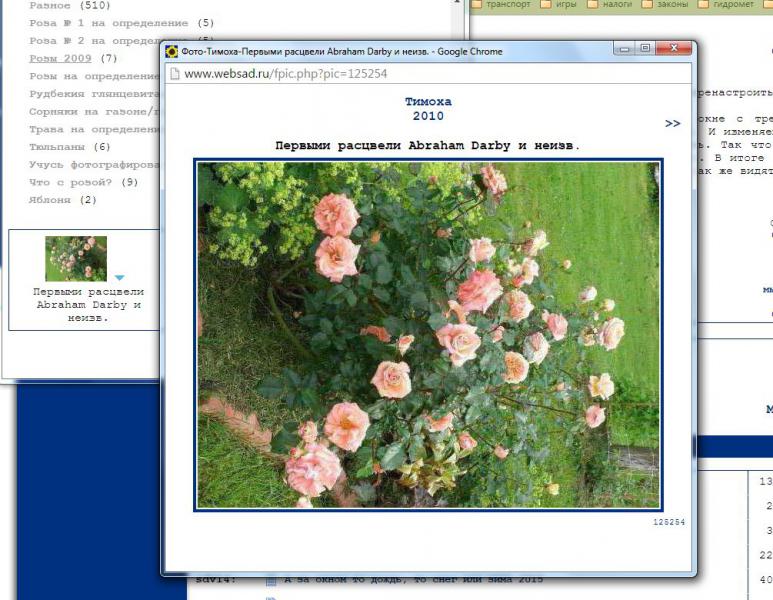This screenshot has height=600, width=773.
Task: Maximize the Chrome photo popup window
Action: [x=645, y=48]
